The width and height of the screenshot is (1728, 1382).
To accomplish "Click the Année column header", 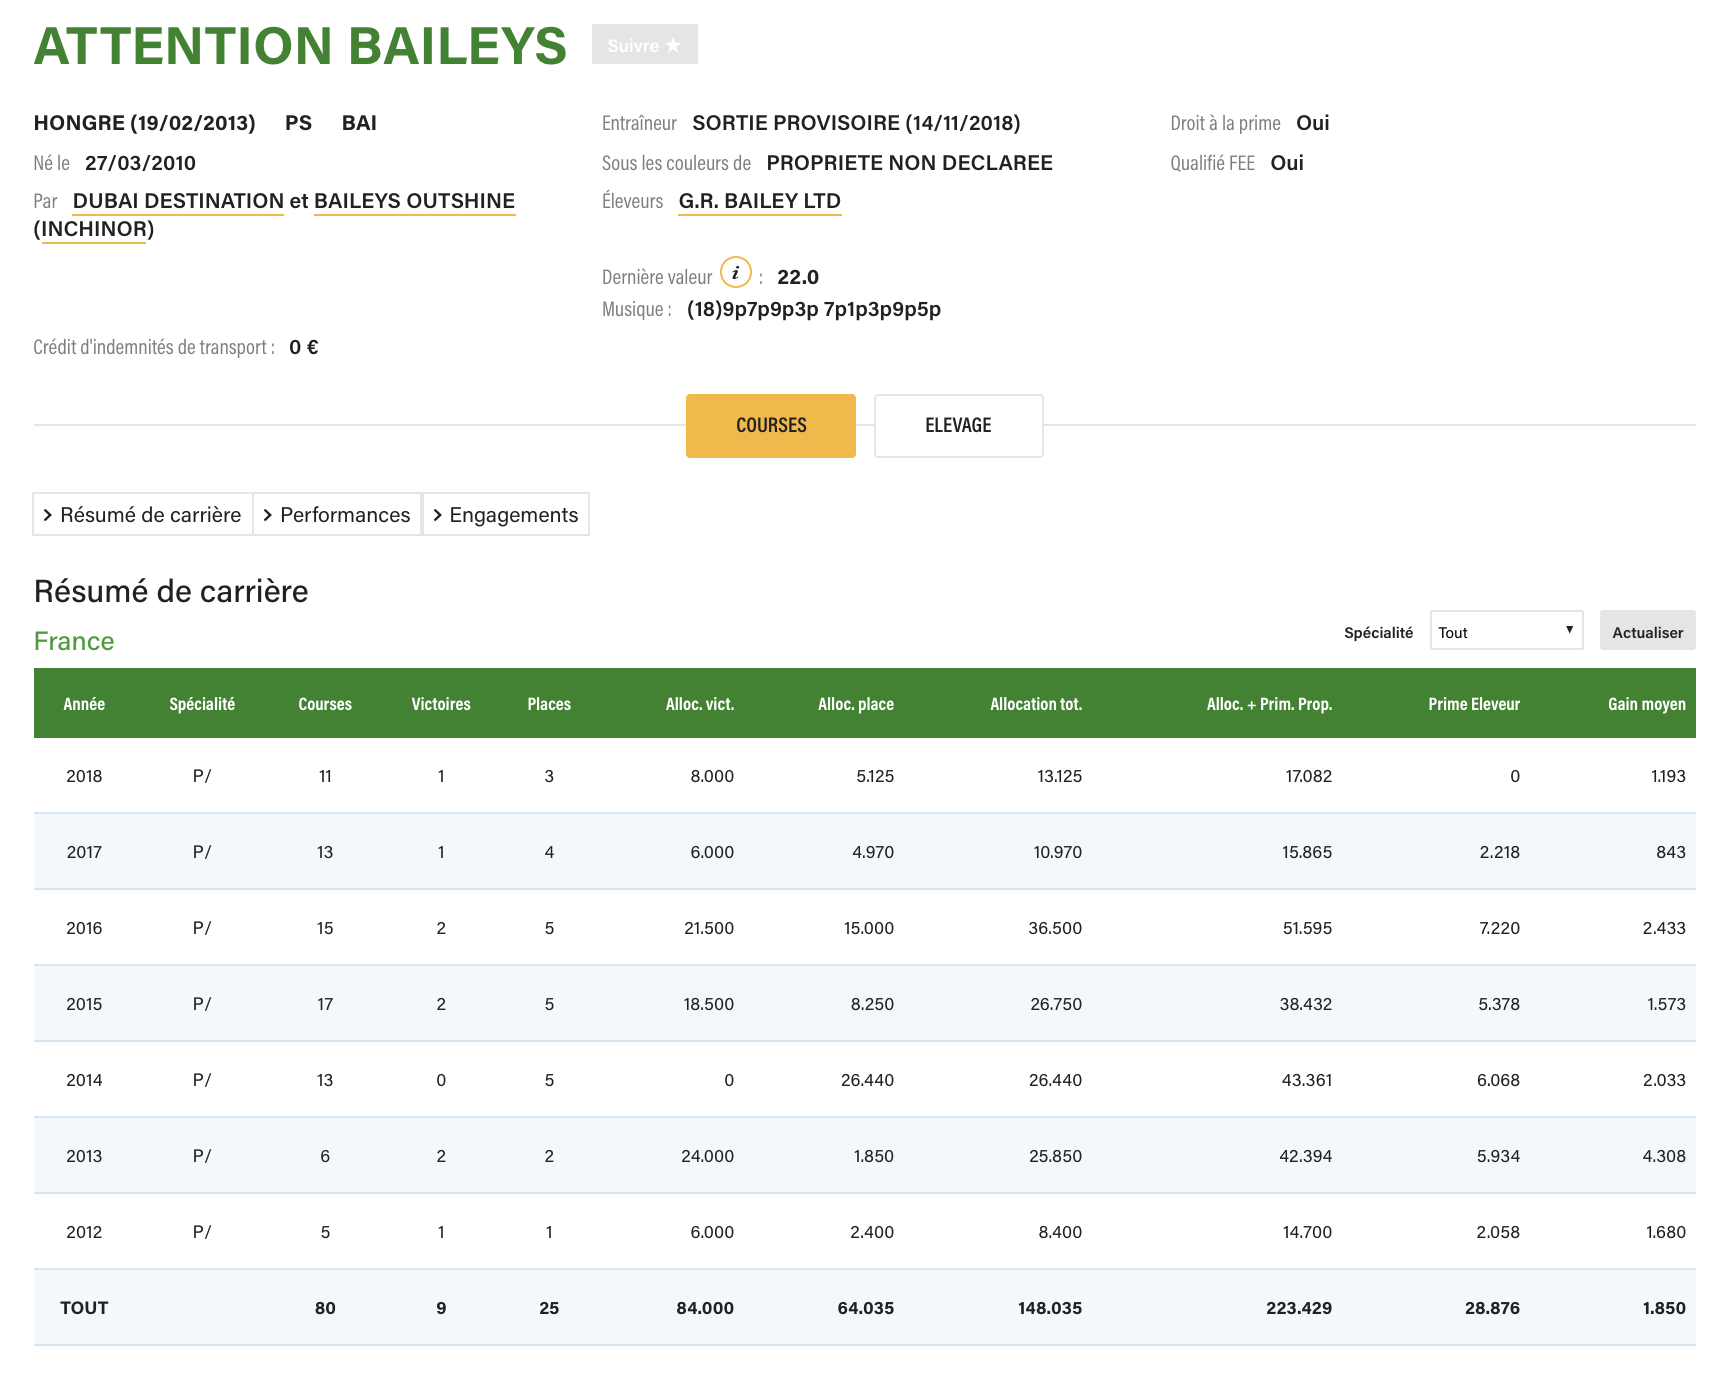I will (84, 704).
